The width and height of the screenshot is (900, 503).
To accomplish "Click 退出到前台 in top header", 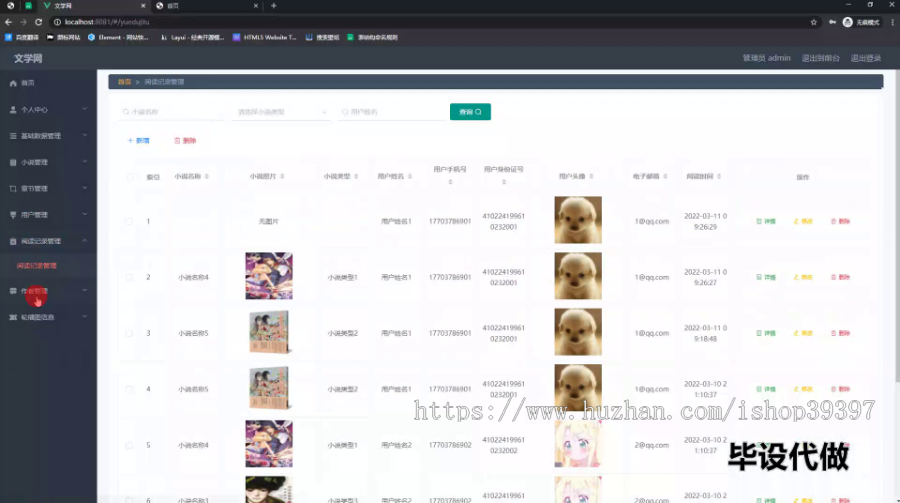I will [x=821, y=58].
